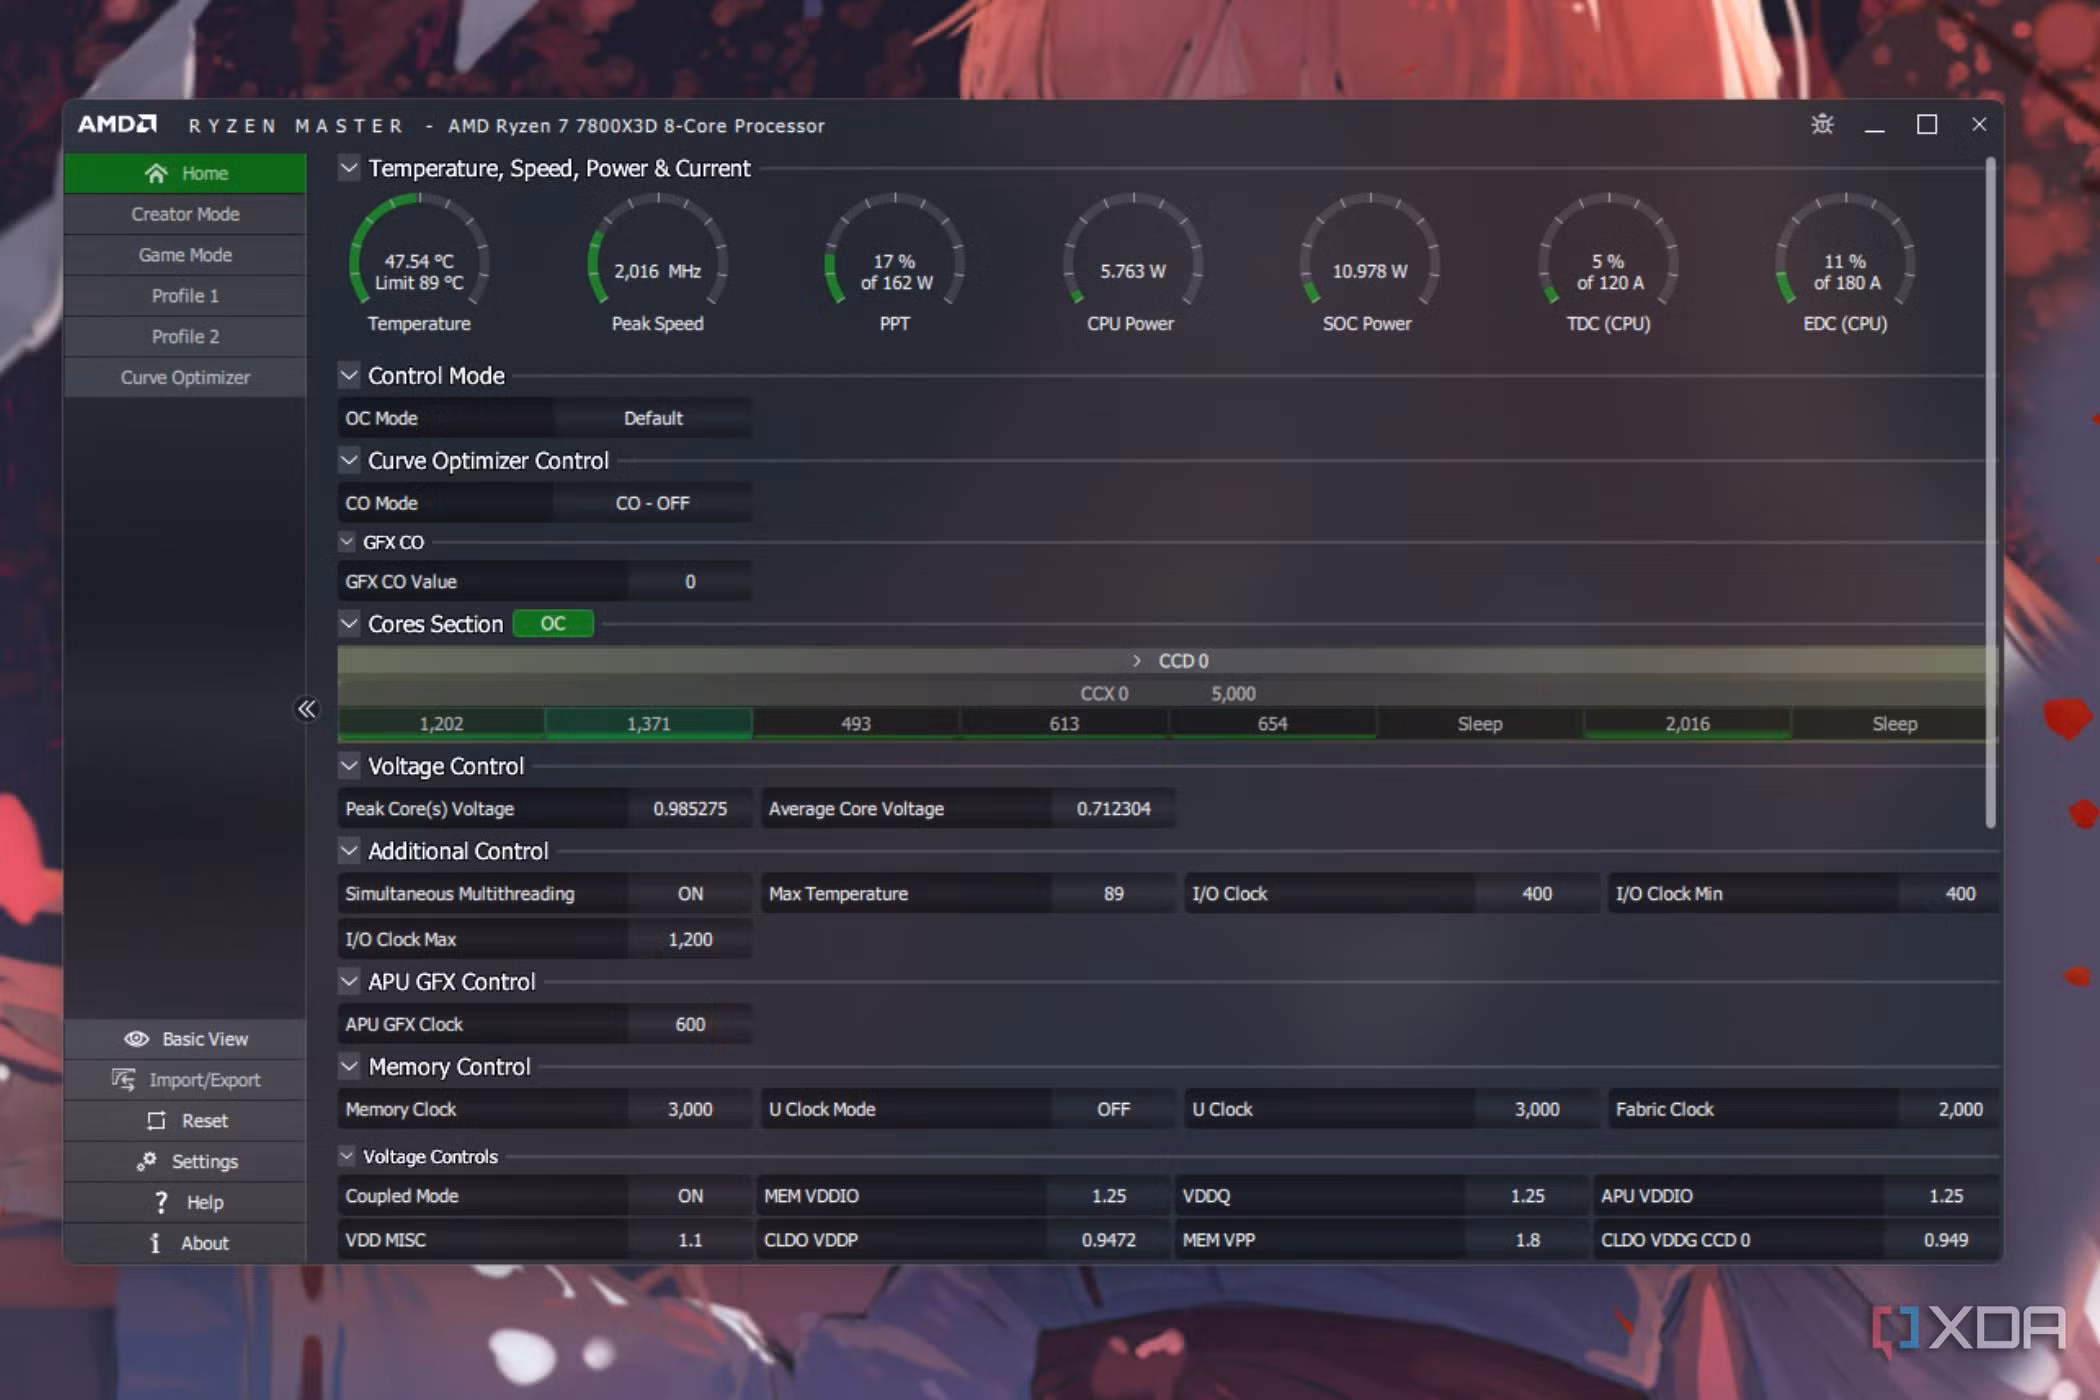
Task: Open the Curve Optimizer tab
Action: click(x=184, y=377)
